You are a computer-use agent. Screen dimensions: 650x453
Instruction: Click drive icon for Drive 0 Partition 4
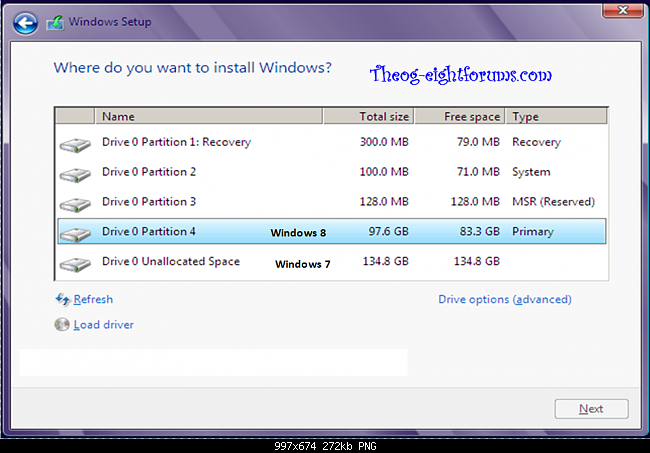pyautogui.click(x=75, y=235)
